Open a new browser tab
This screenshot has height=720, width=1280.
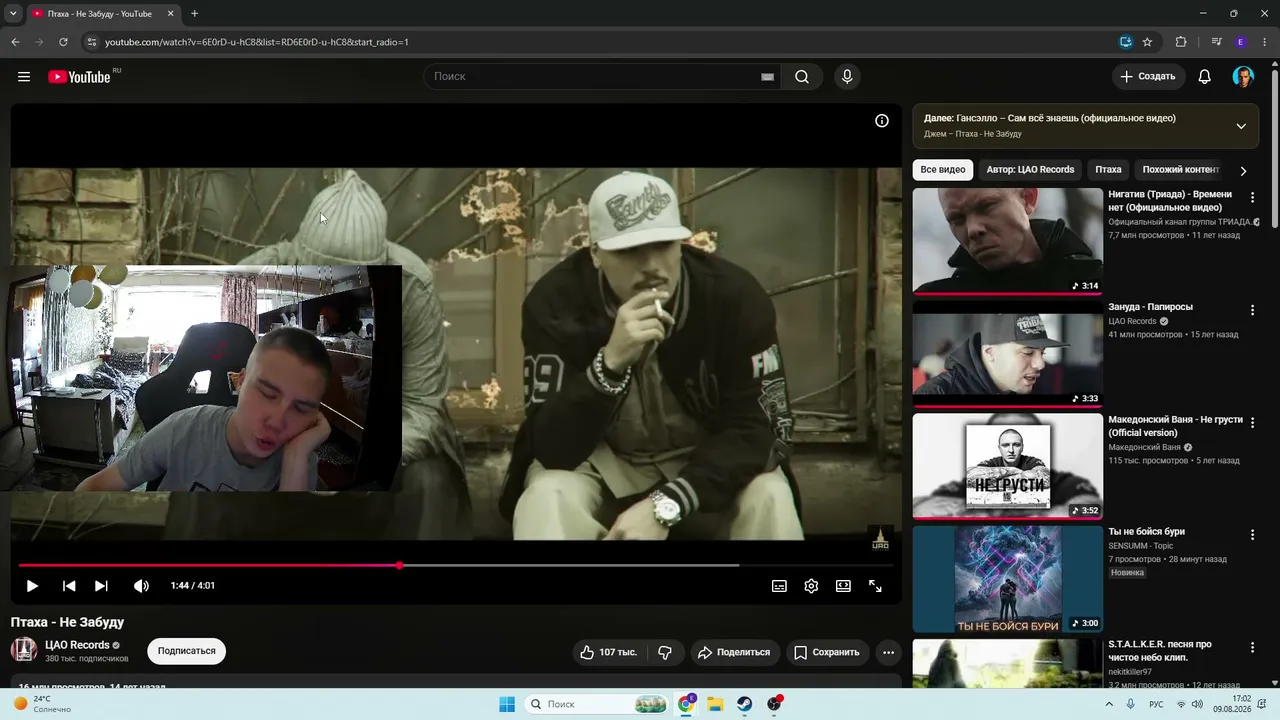point(194,14)
